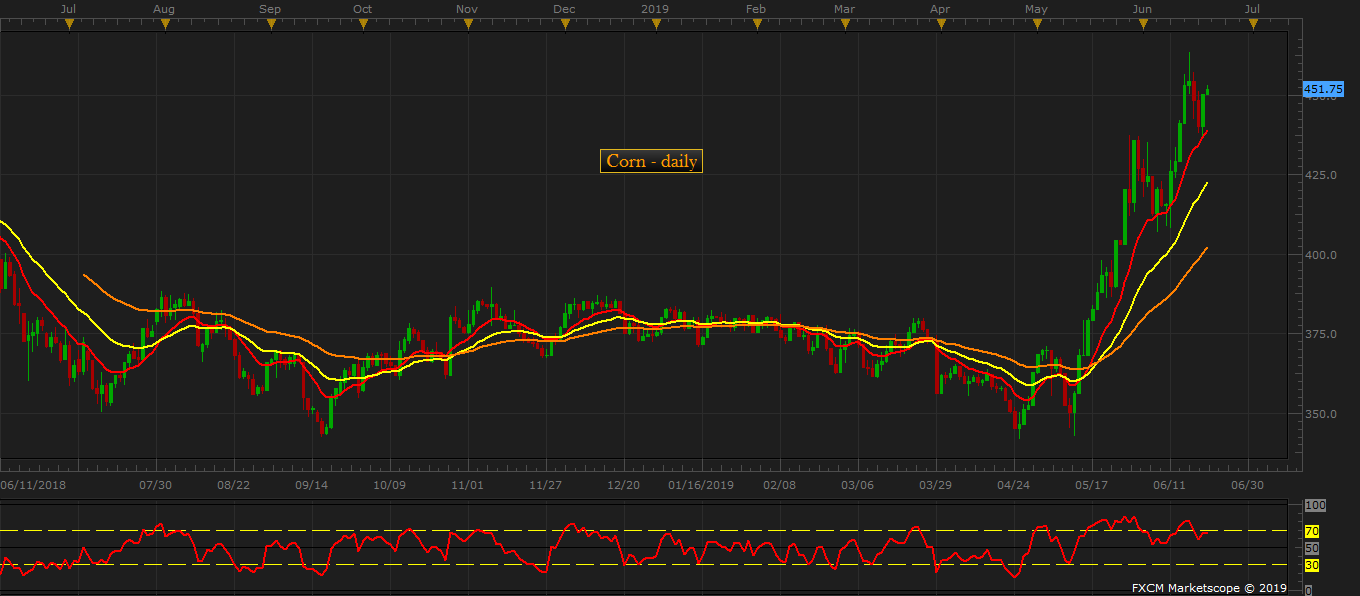This screenshot has width=1360, height=596.
Task: Click the 425.0 price axis label
Action: point(1322,175)
